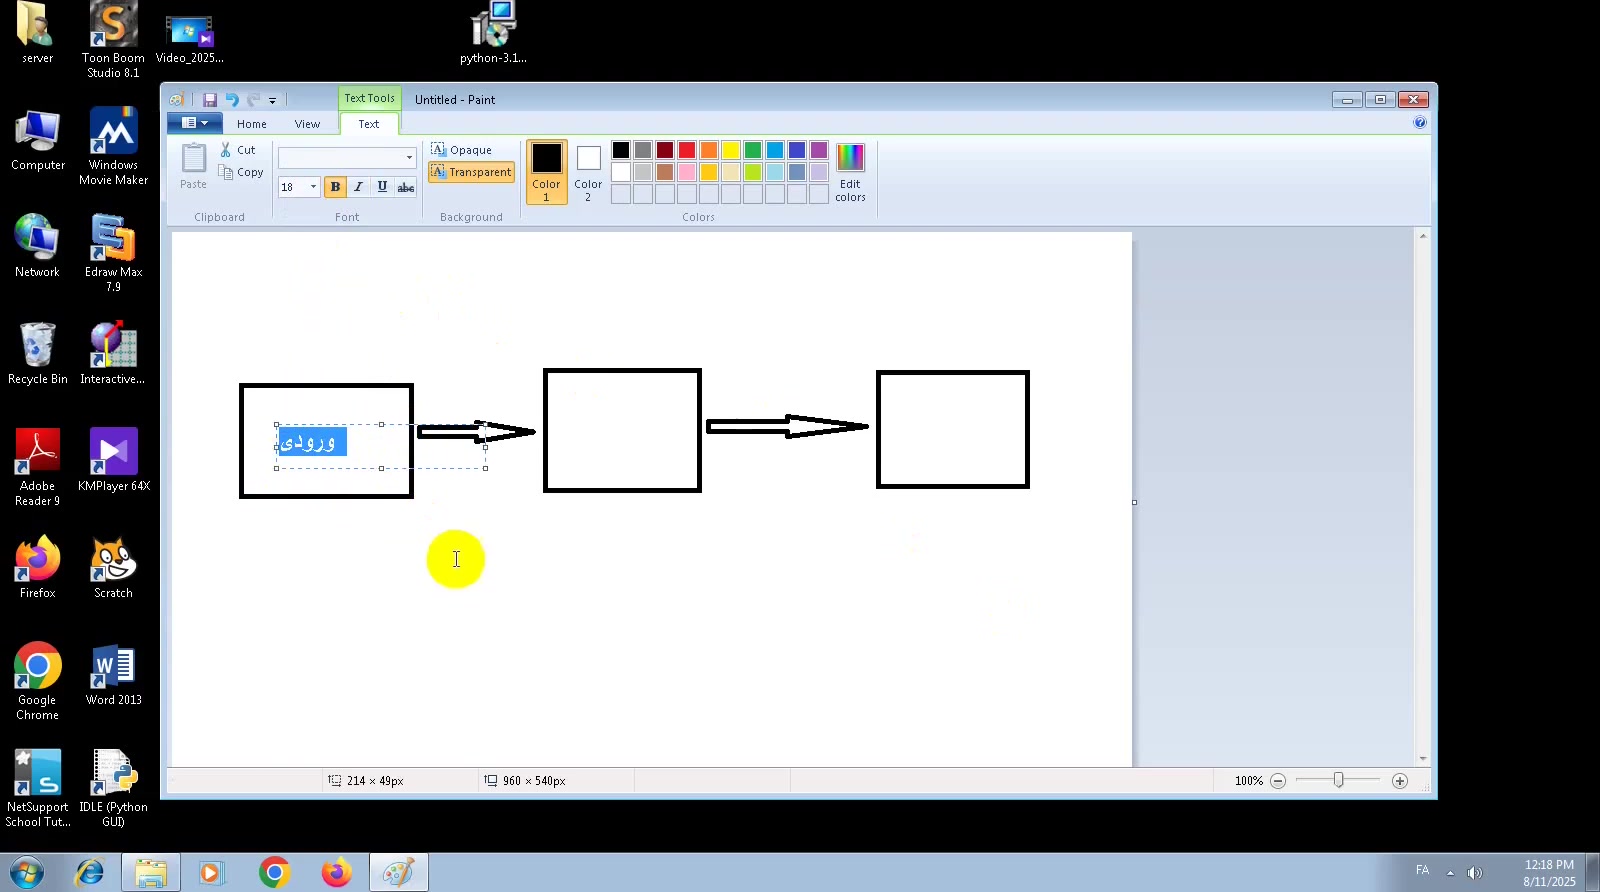Viewport: 1600px width, 892px height.
Task: Pick the green color swatch
Action: [753, 150]
